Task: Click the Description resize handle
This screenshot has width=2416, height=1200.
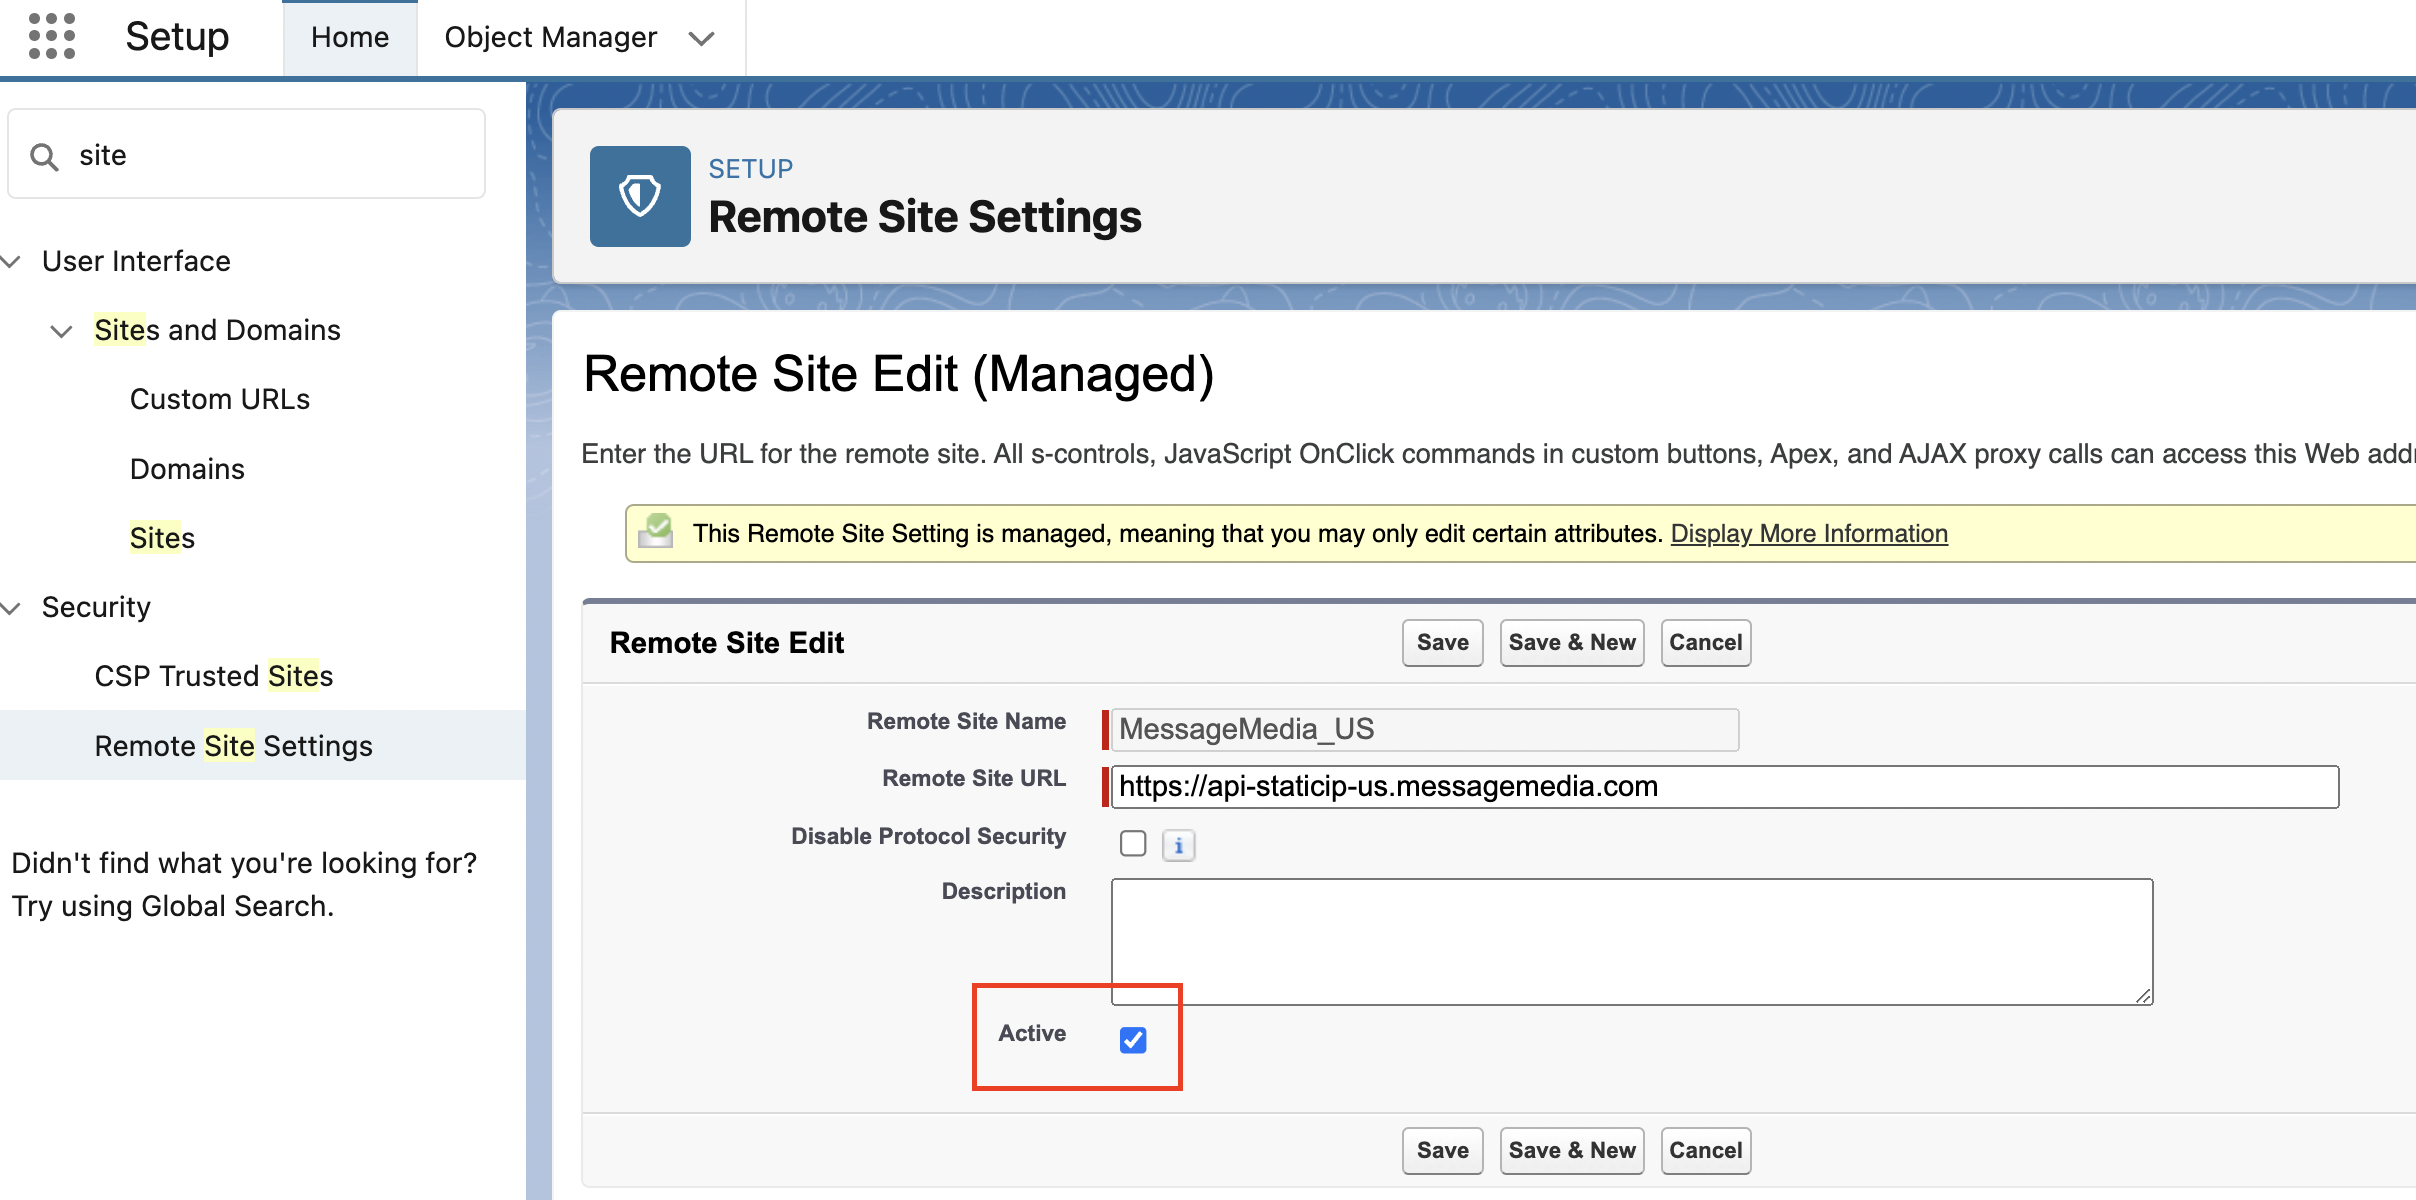Action: 2143,995
